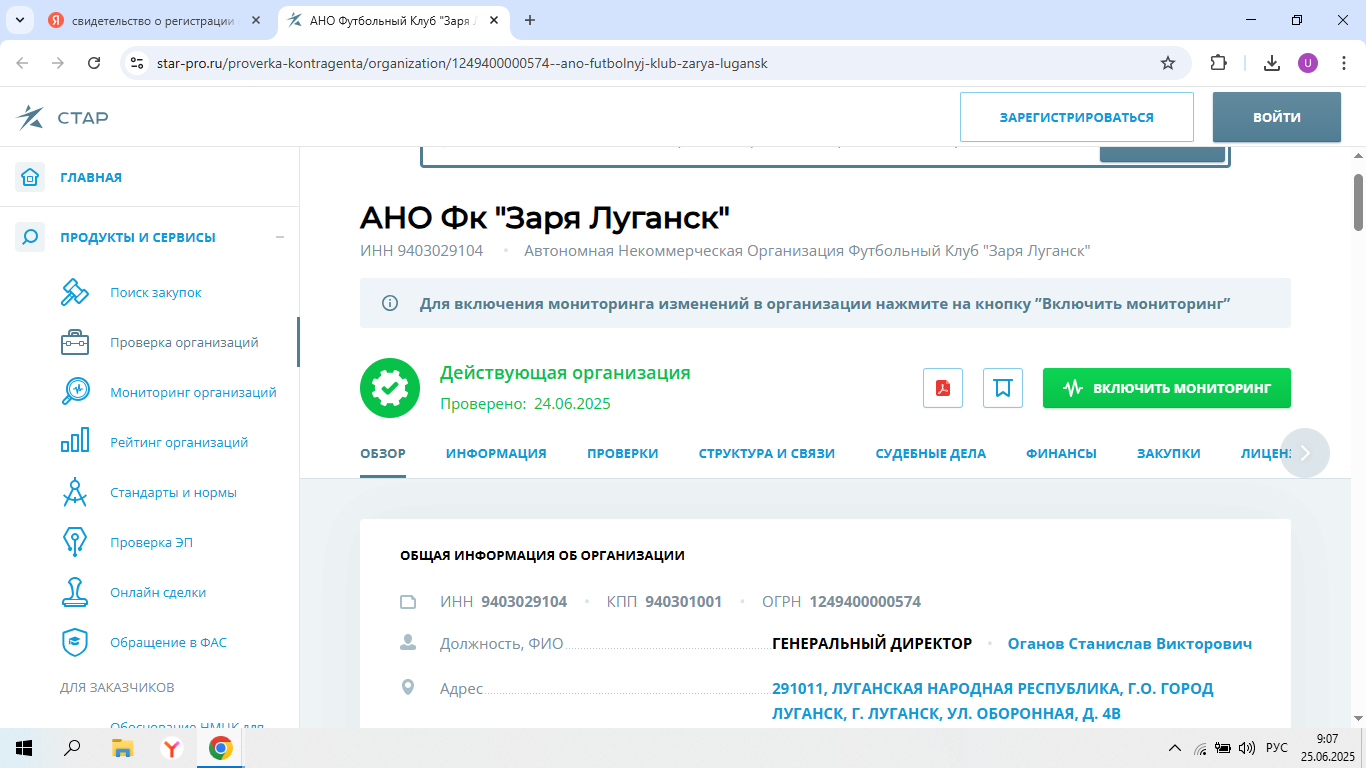Open the Поиск закупок menu link
Viewport: 1366px width, 768px height.
pyautogui.click(x=156, y=292)
